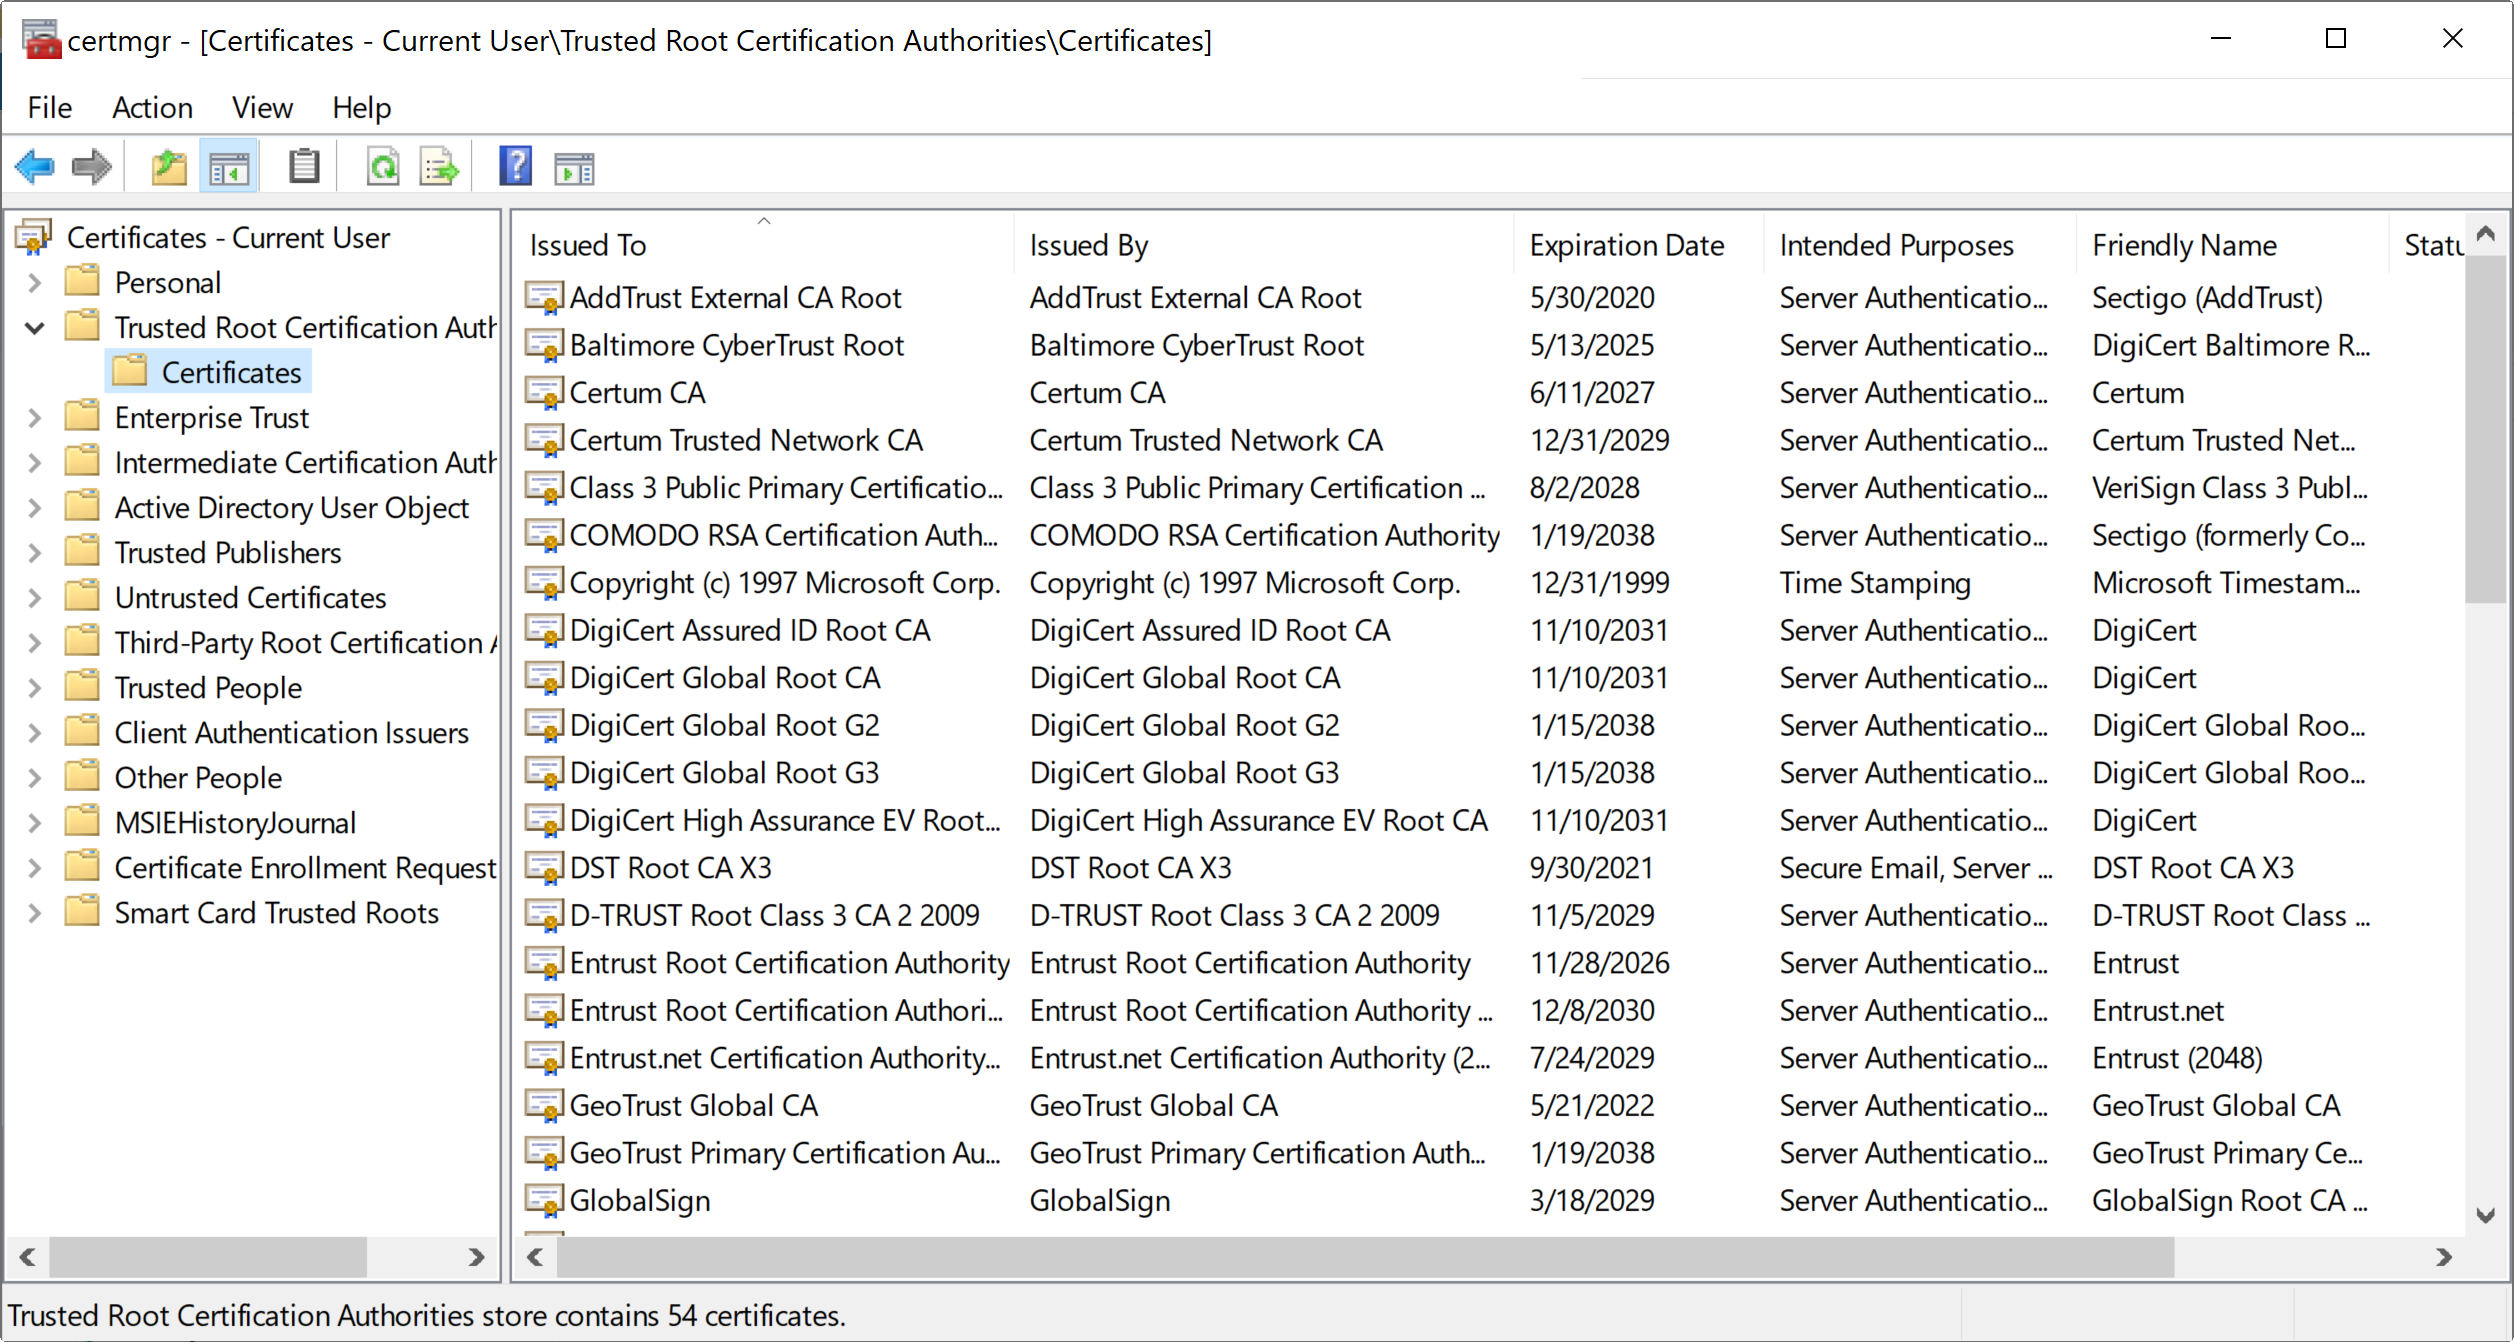
Task: Click the COMODO RSA certificate icon
Action: pos(544,535)
